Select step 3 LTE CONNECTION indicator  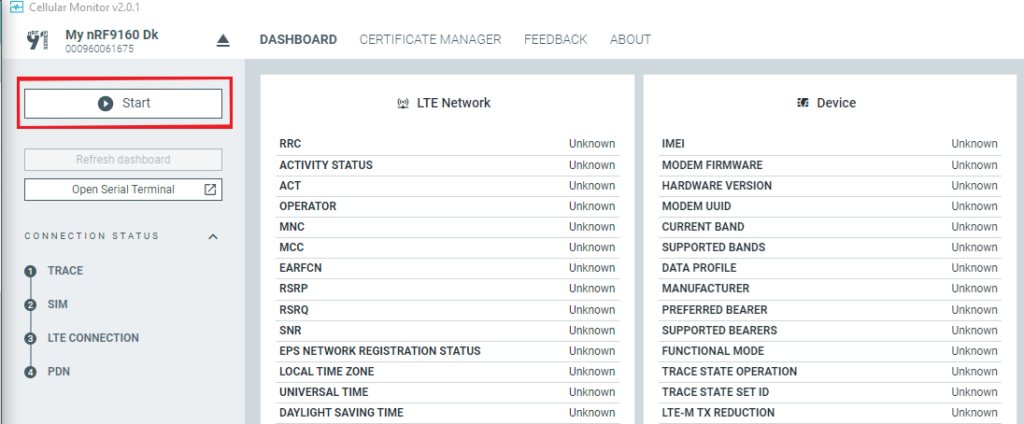30,339
